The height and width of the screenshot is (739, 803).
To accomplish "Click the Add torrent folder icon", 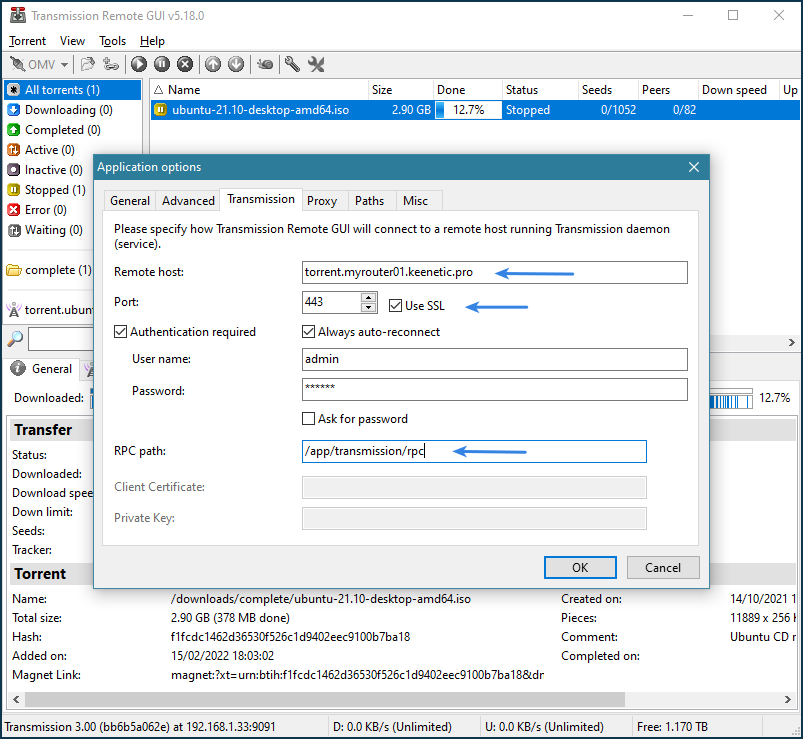I will (x=88, y=65).
